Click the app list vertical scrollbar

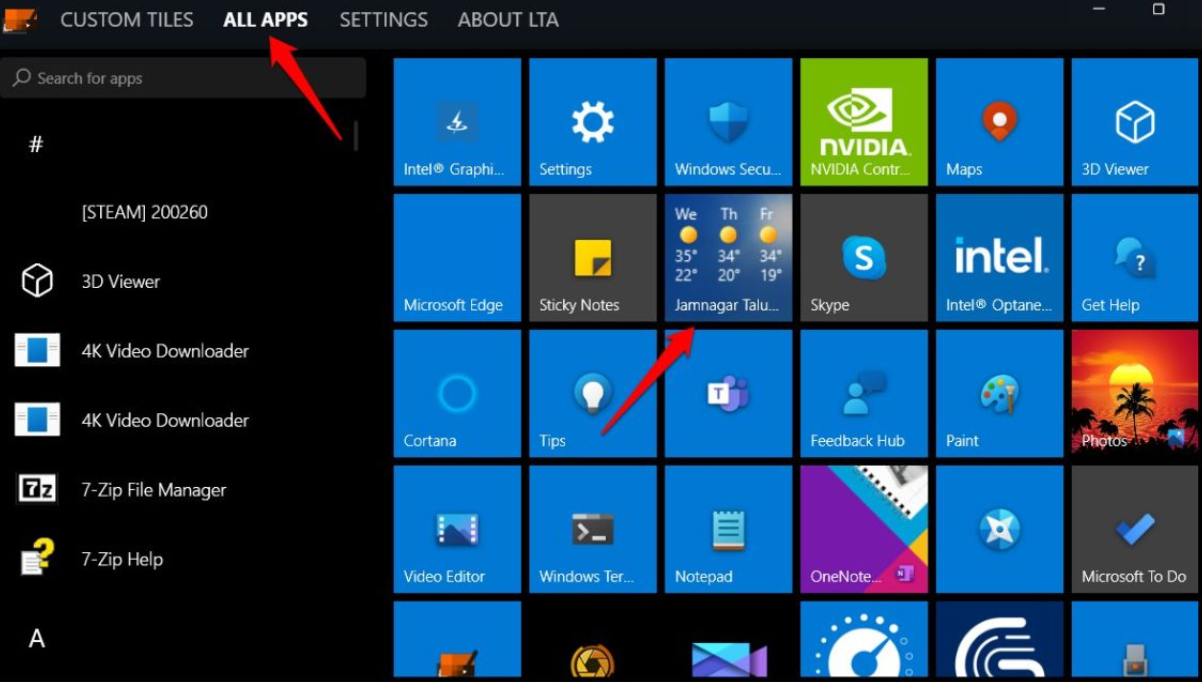pos(356,134)
